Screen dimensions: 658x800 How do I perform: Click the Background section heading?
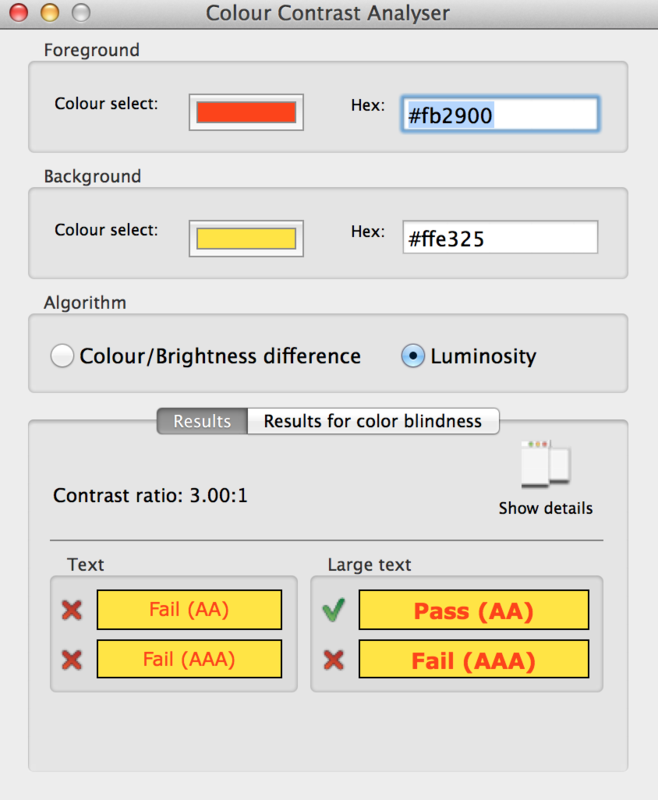click(92, 176)
